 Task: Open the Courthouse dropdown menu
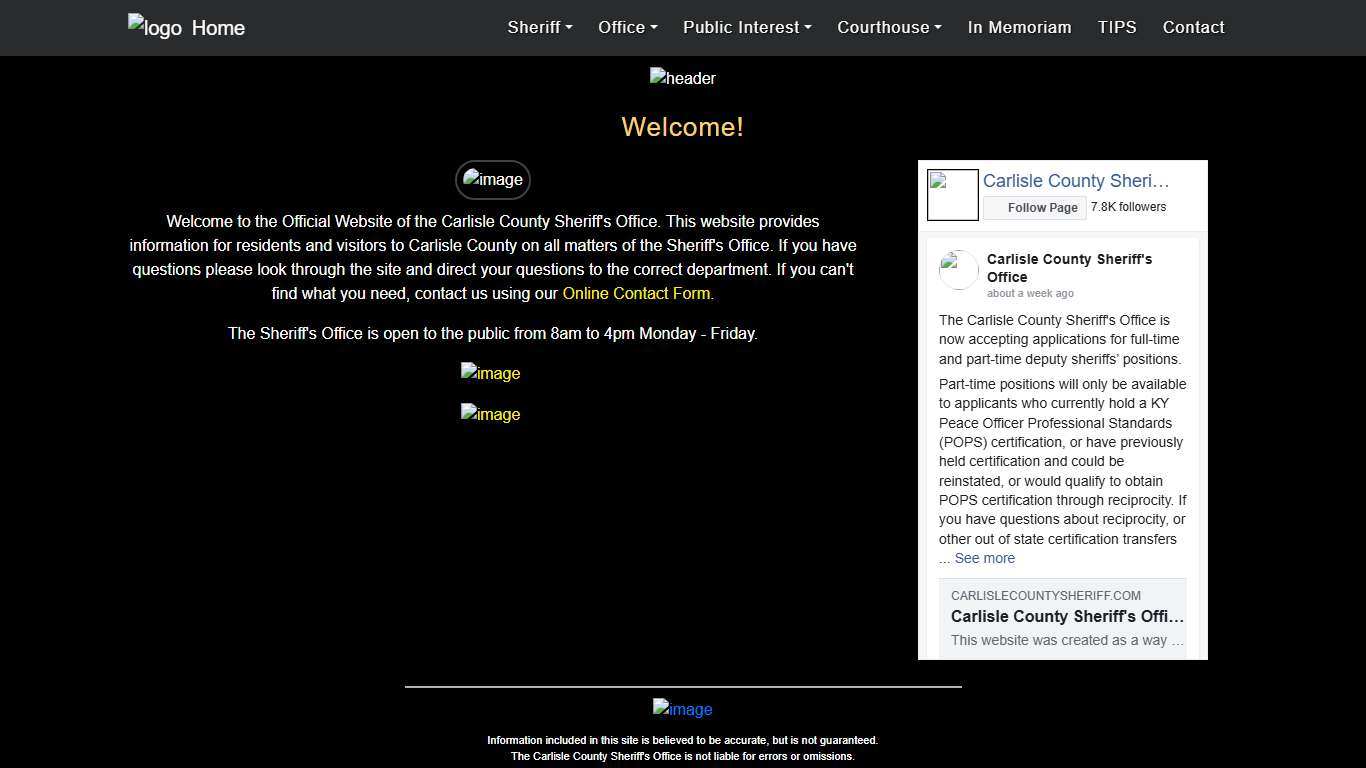pyautogui.click(x=889, y=27)
